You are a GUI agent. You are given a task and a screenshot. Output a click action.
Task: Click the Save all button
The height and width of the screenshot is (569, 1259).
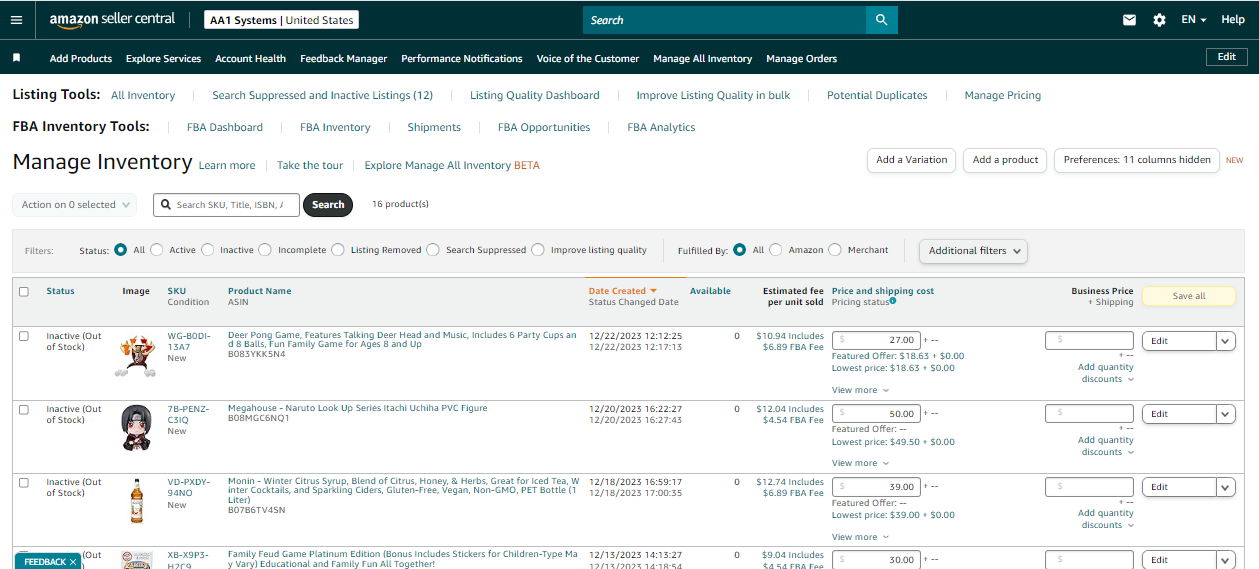(x=1189, y=296)
